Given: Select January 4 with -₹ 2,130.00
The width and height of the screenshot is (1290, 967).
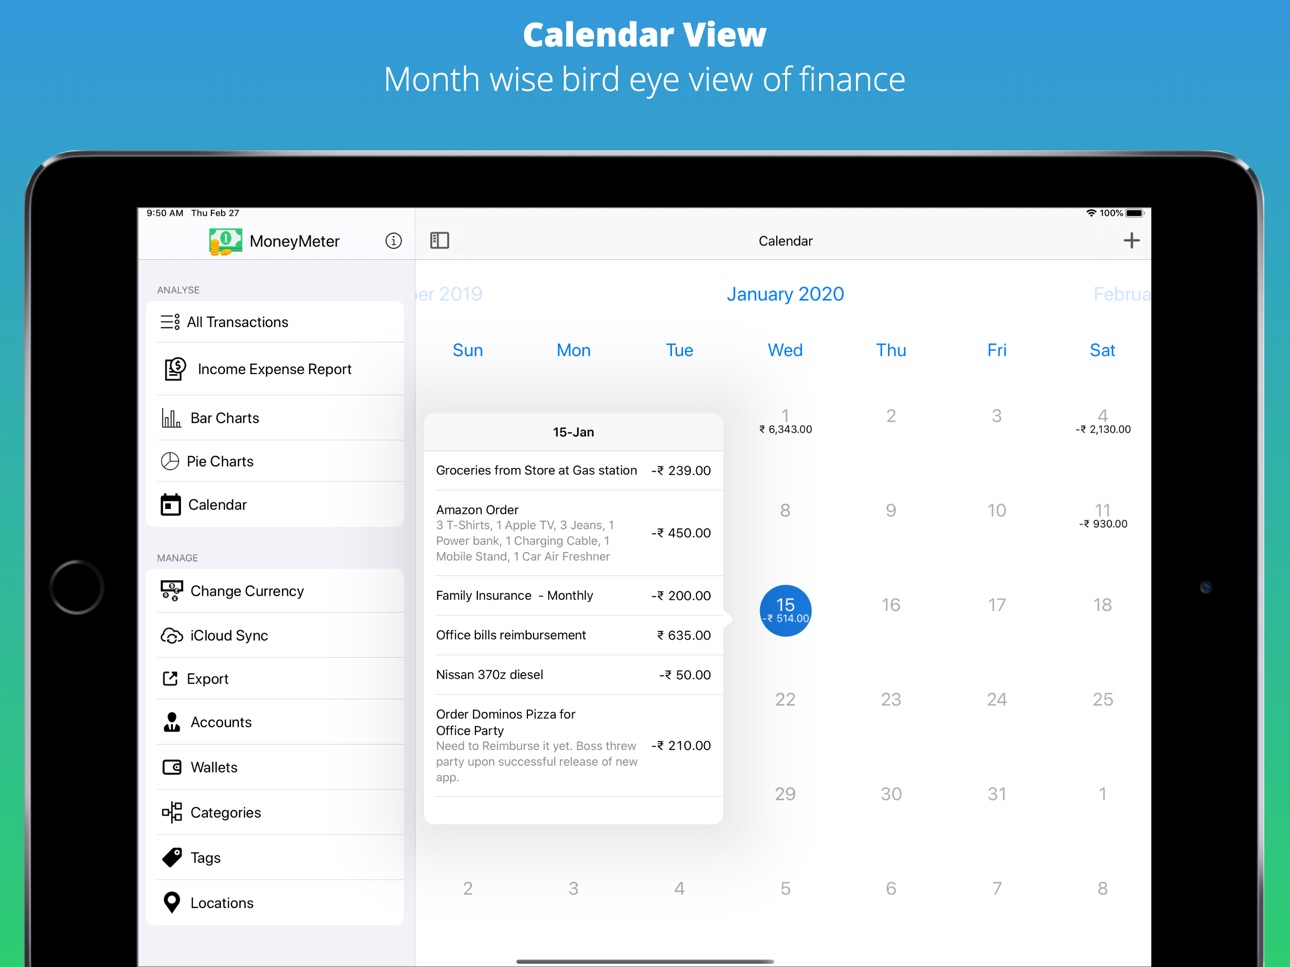Looking at the screenshot, I should tap(1102, 421).
